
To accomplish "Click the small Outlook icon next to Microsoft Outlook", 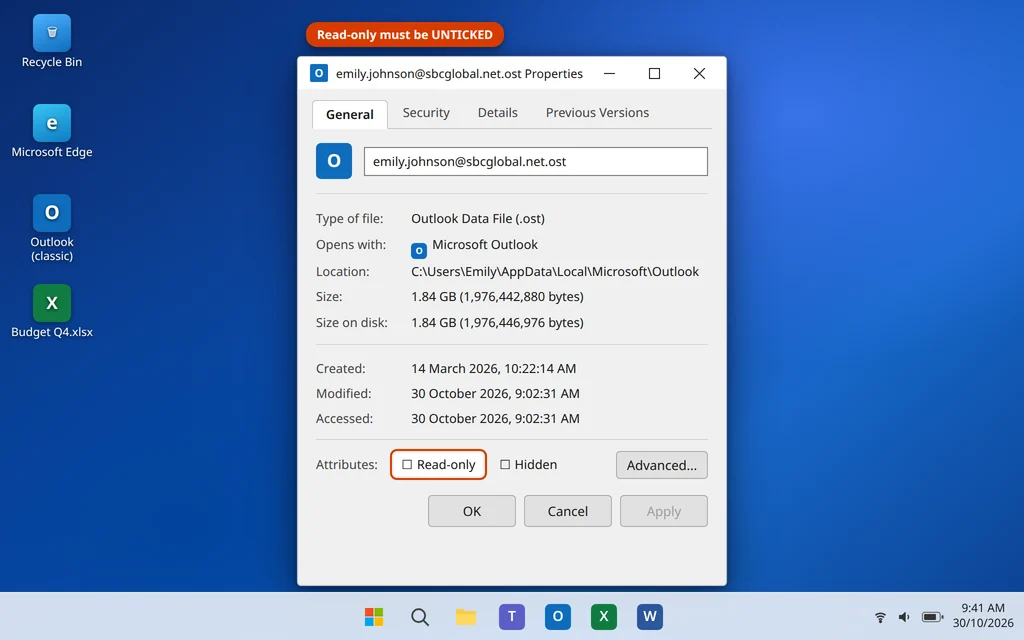I will point(419,250).
